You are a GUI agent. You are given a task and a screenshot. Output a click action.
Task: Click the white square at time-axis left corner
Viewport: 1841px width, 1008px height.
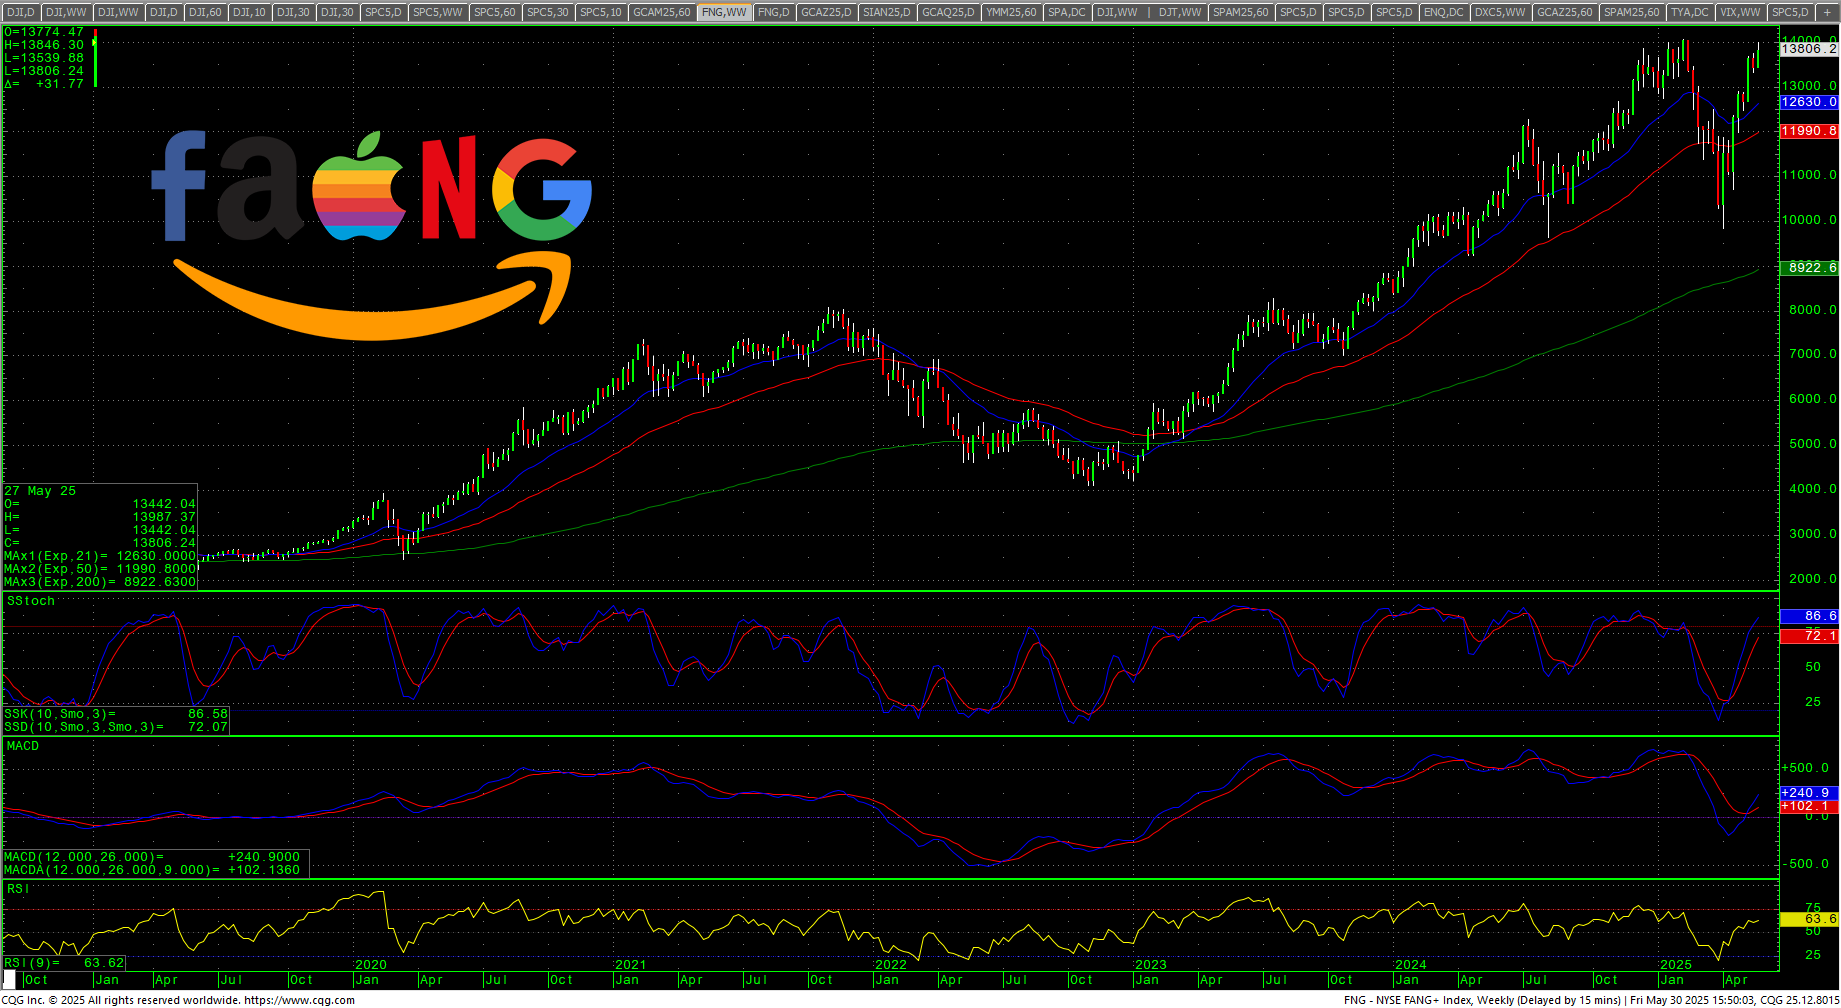pyautogui.click(x=11, y=980)
